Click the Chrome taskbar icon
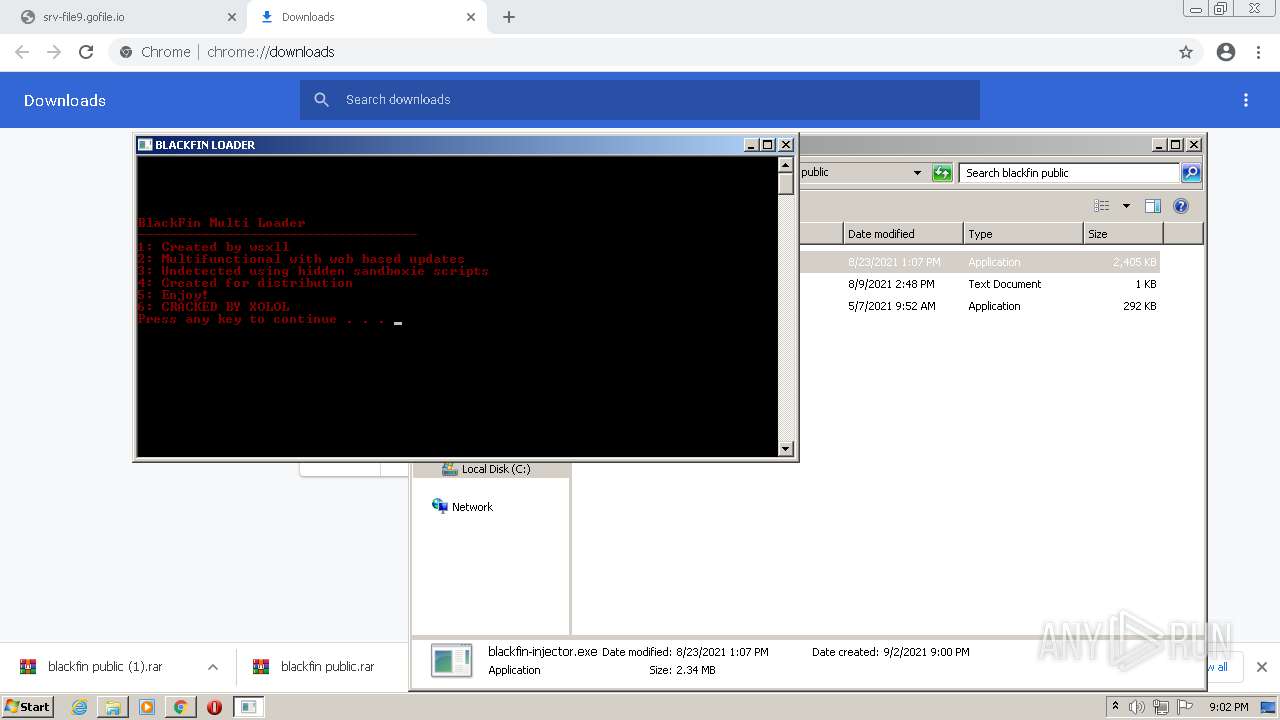 tap(180, 707)
